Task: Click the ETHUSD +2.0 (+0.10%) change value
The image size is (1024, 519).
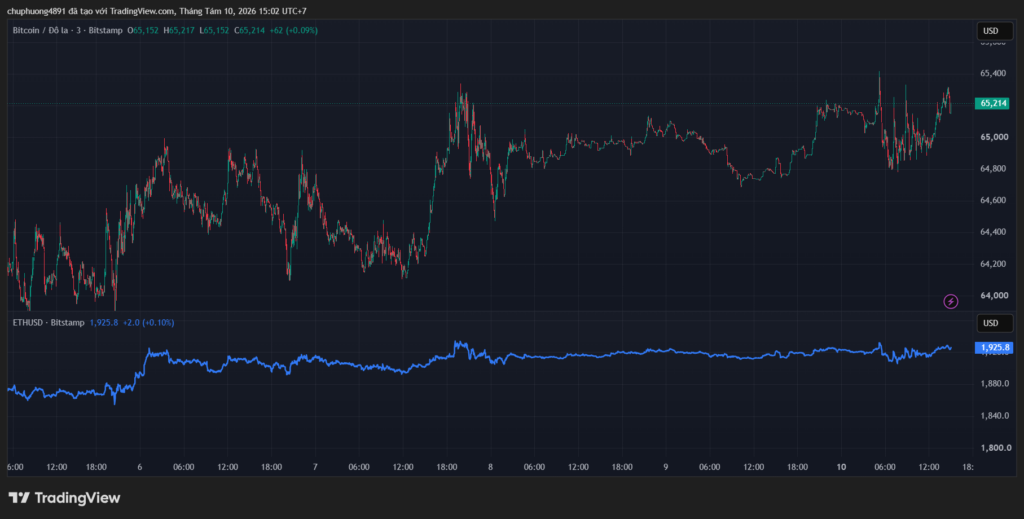Action: tap(149, 322)
